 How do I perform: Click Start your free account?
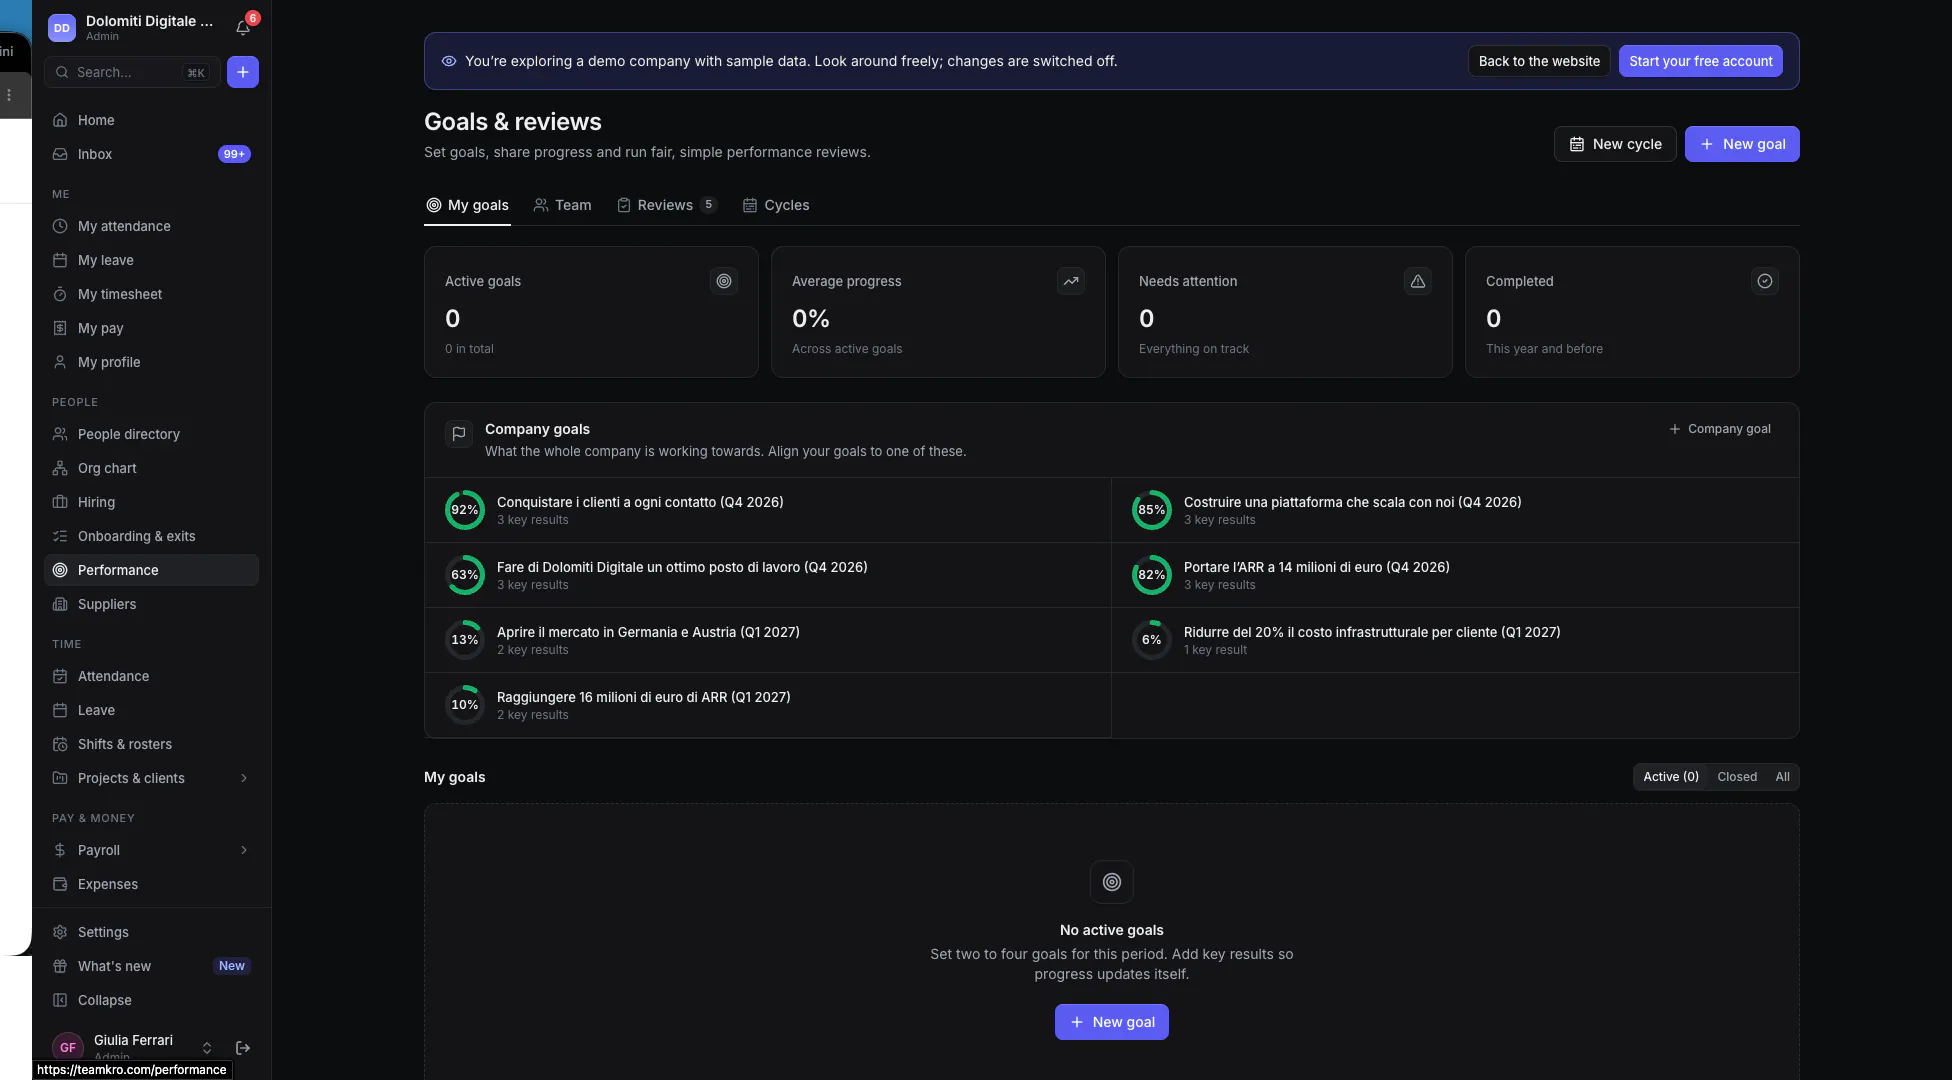[x=1700, y=61]
